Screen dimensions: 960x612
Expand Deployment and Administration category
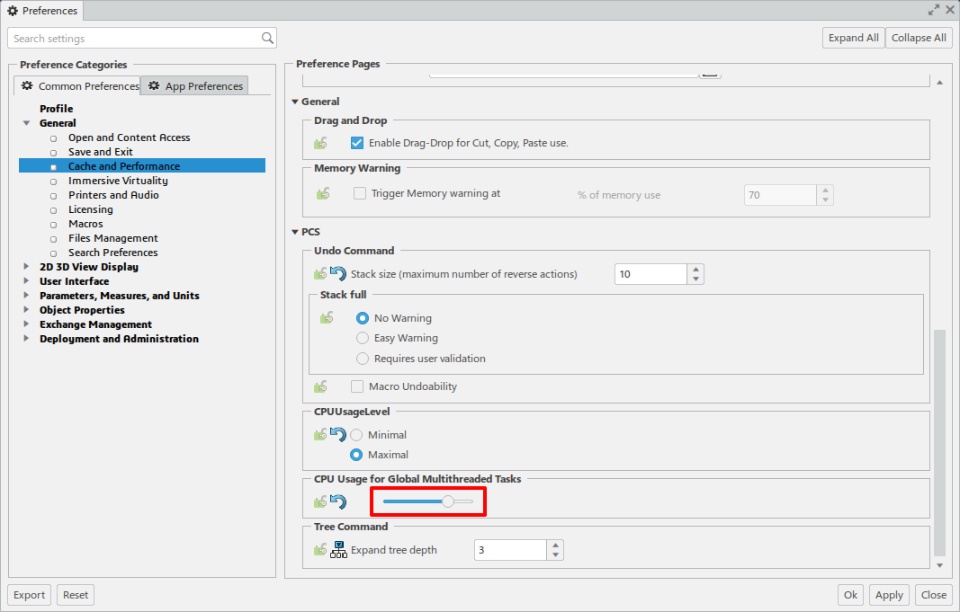[x=26, y=338]
